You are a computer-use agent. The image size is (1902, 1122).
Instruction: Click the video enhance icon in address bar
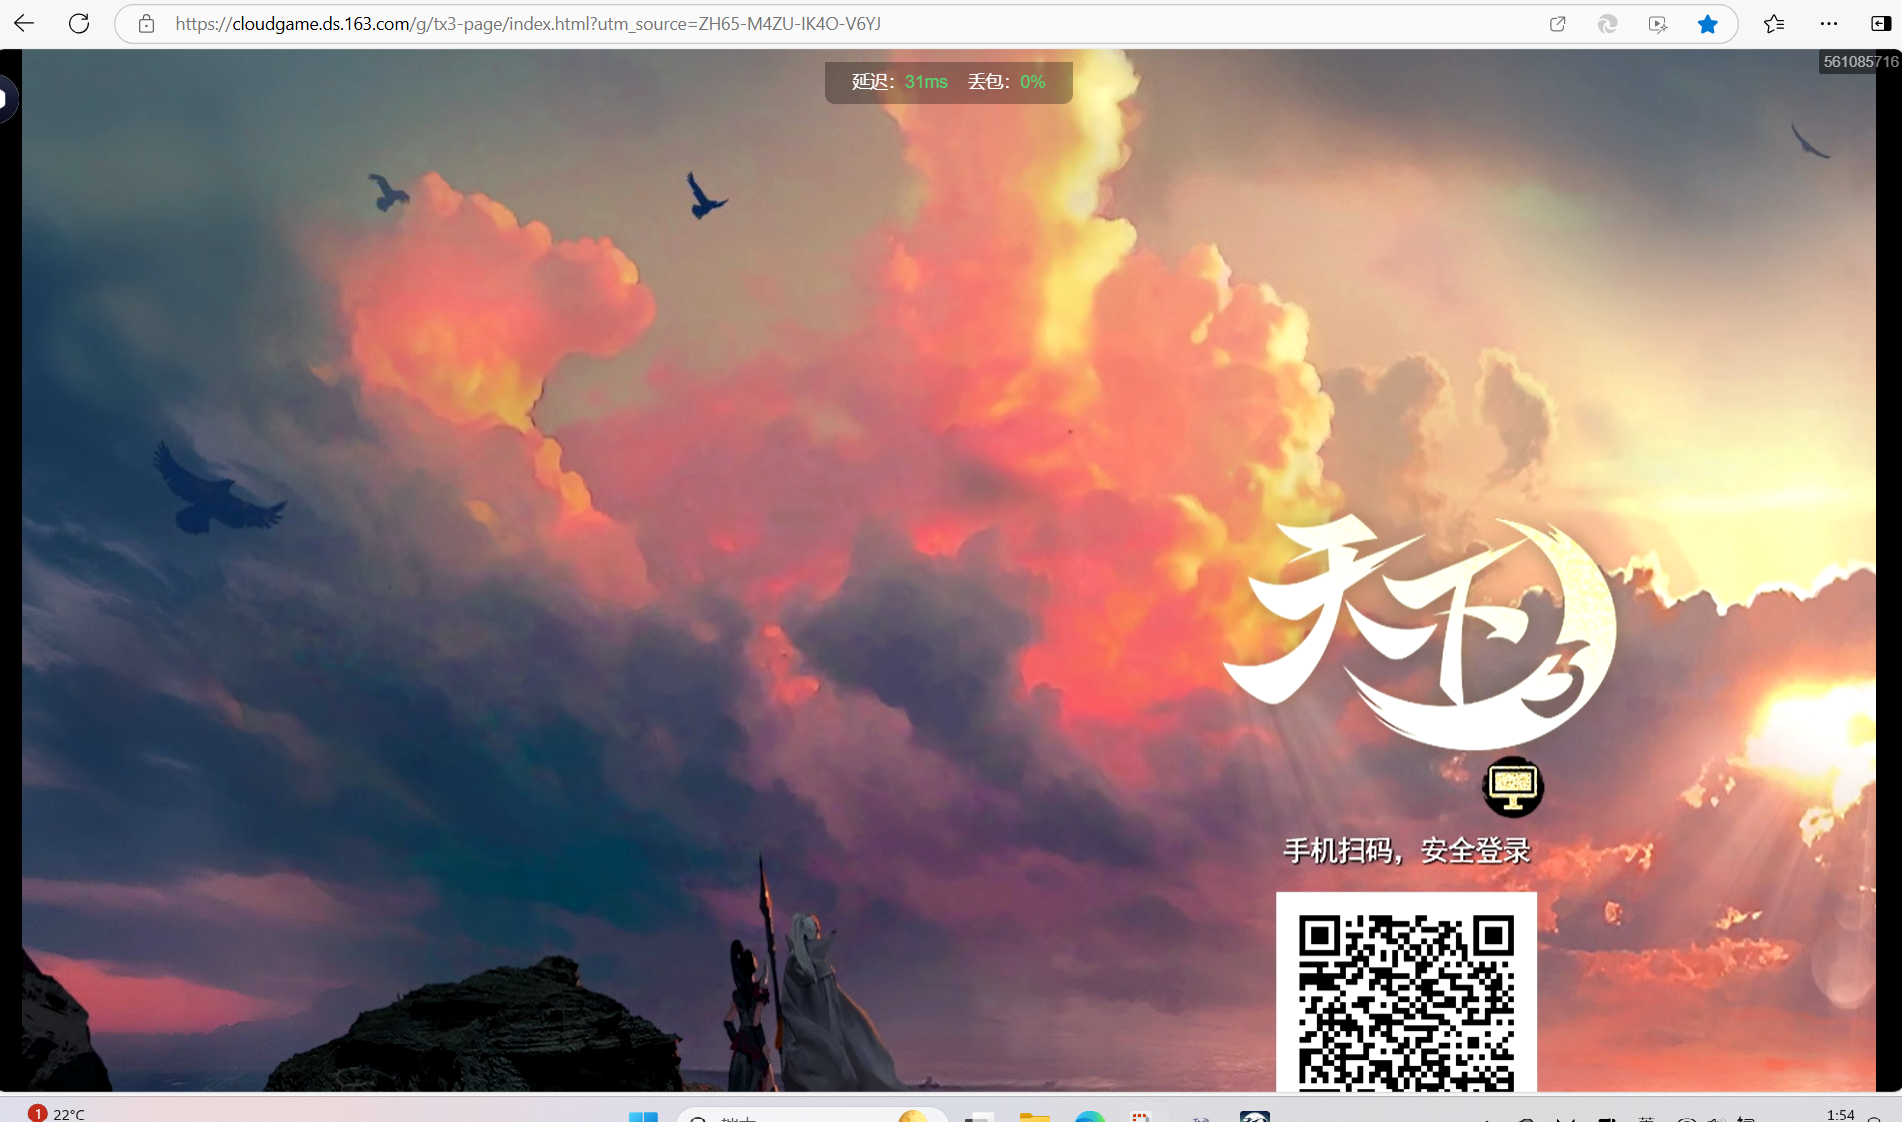pyautogui.click(x=1657, y=24)
